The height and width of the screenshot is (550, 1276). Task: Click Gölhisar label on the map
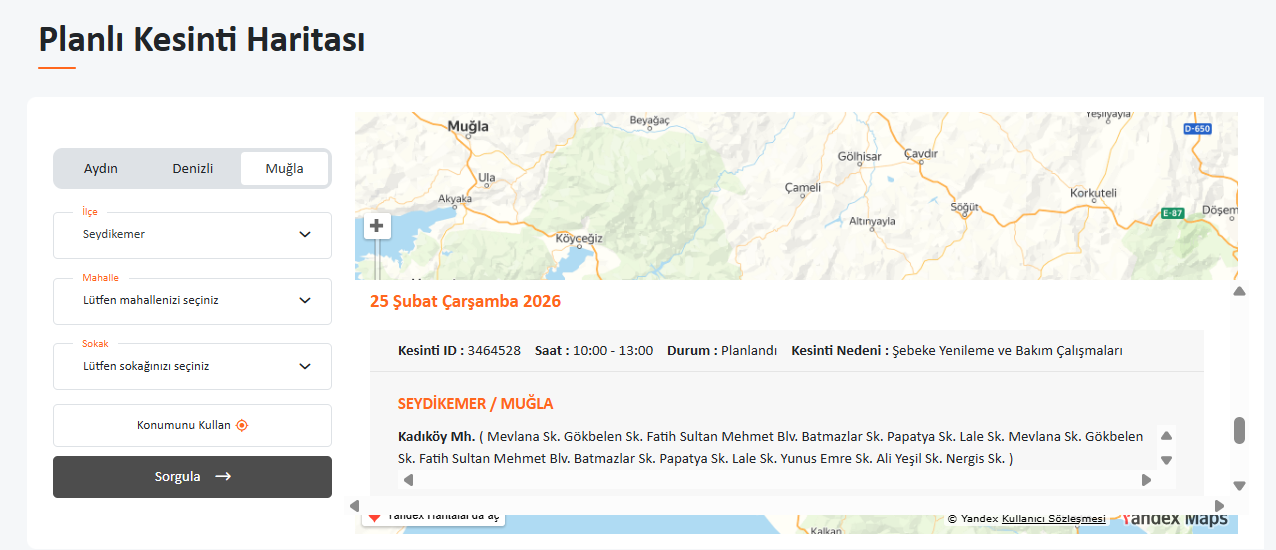tap(860, 158)
